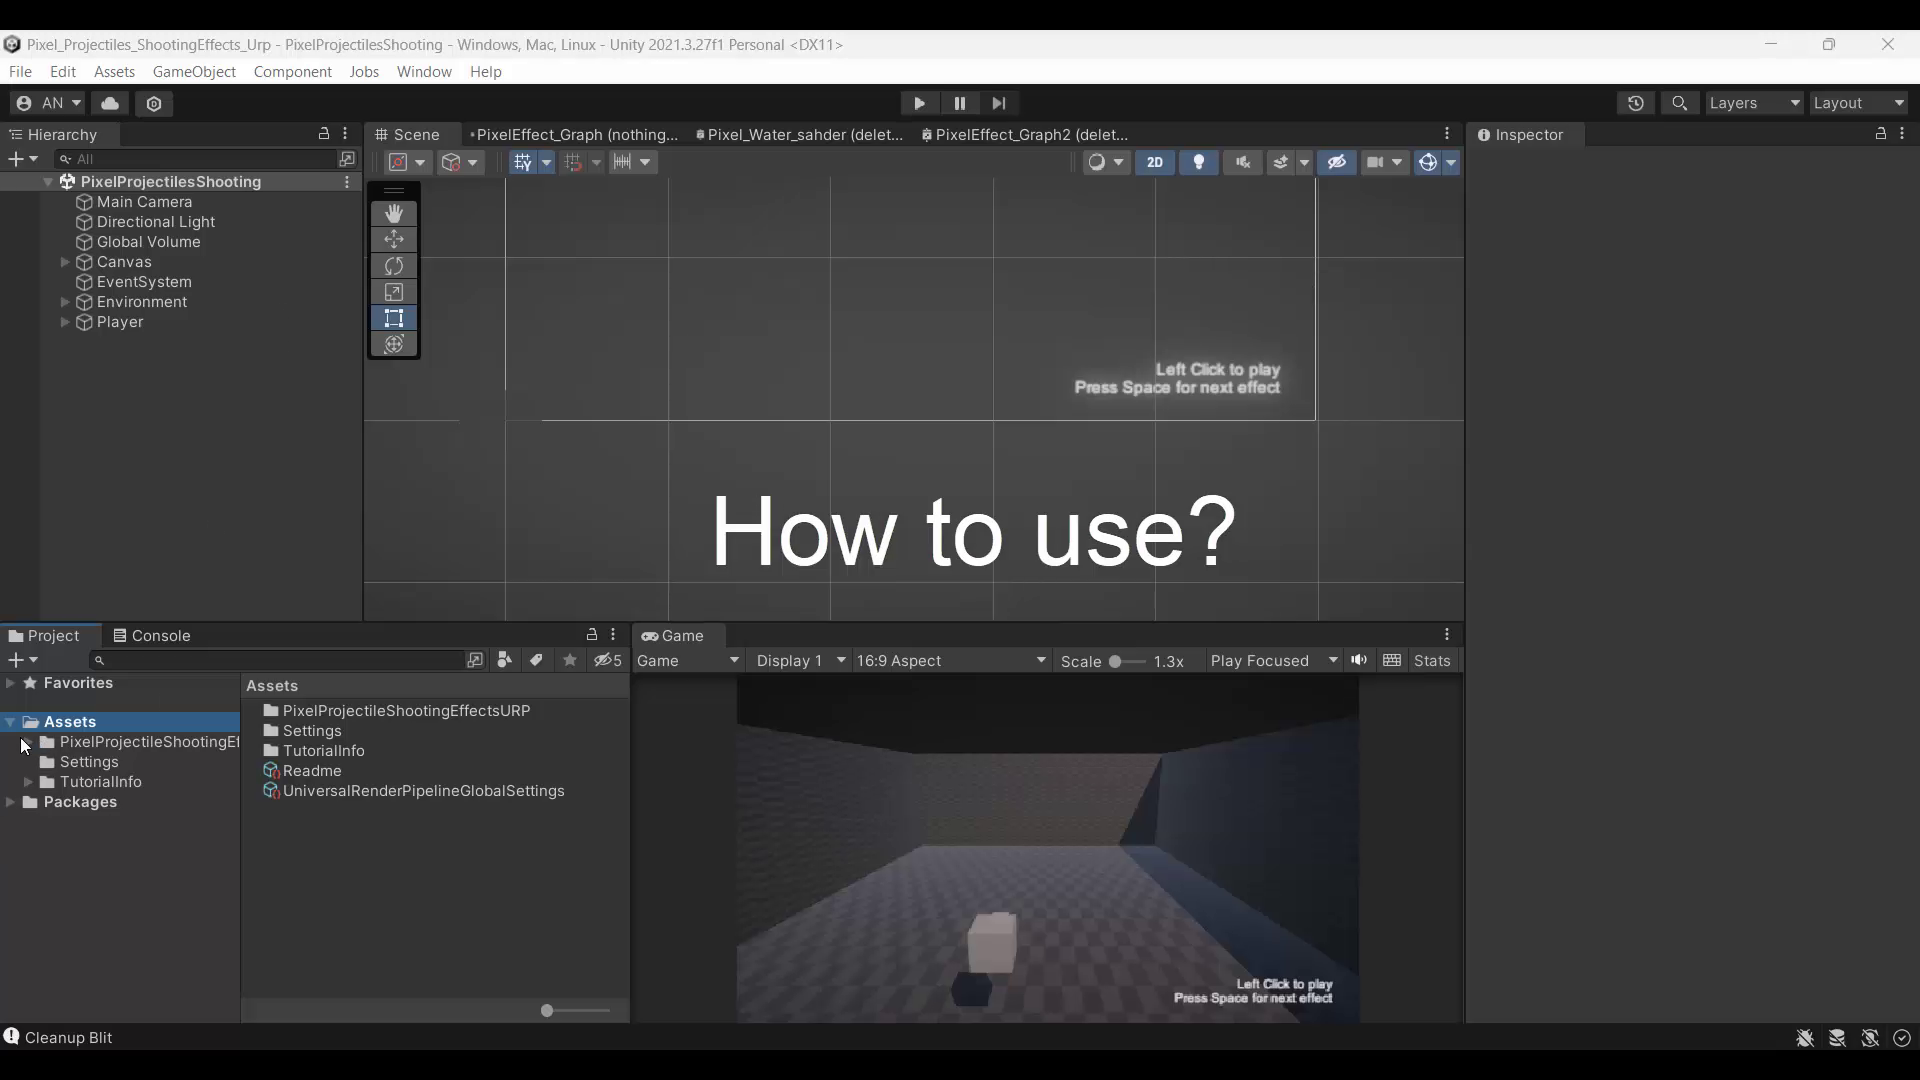This screenshot has height=1080, width=1920.
Task: Click search by label icon in Project
Action: click(x=537, y=660)
